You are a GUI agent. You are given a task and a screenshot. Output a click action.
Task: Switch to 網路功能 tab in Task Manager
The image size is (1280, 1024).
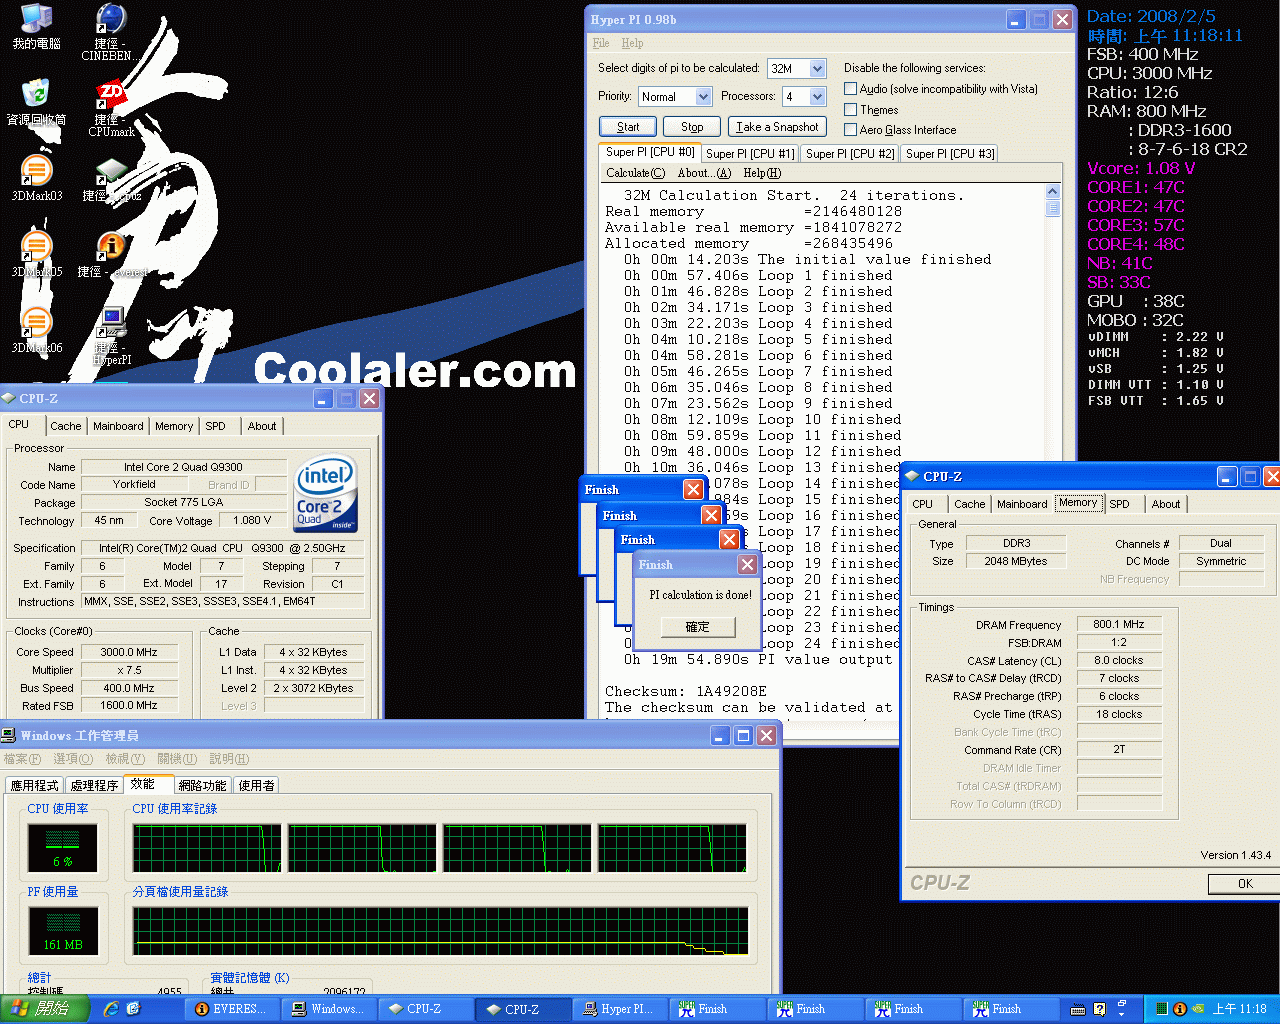pos(203,786)
